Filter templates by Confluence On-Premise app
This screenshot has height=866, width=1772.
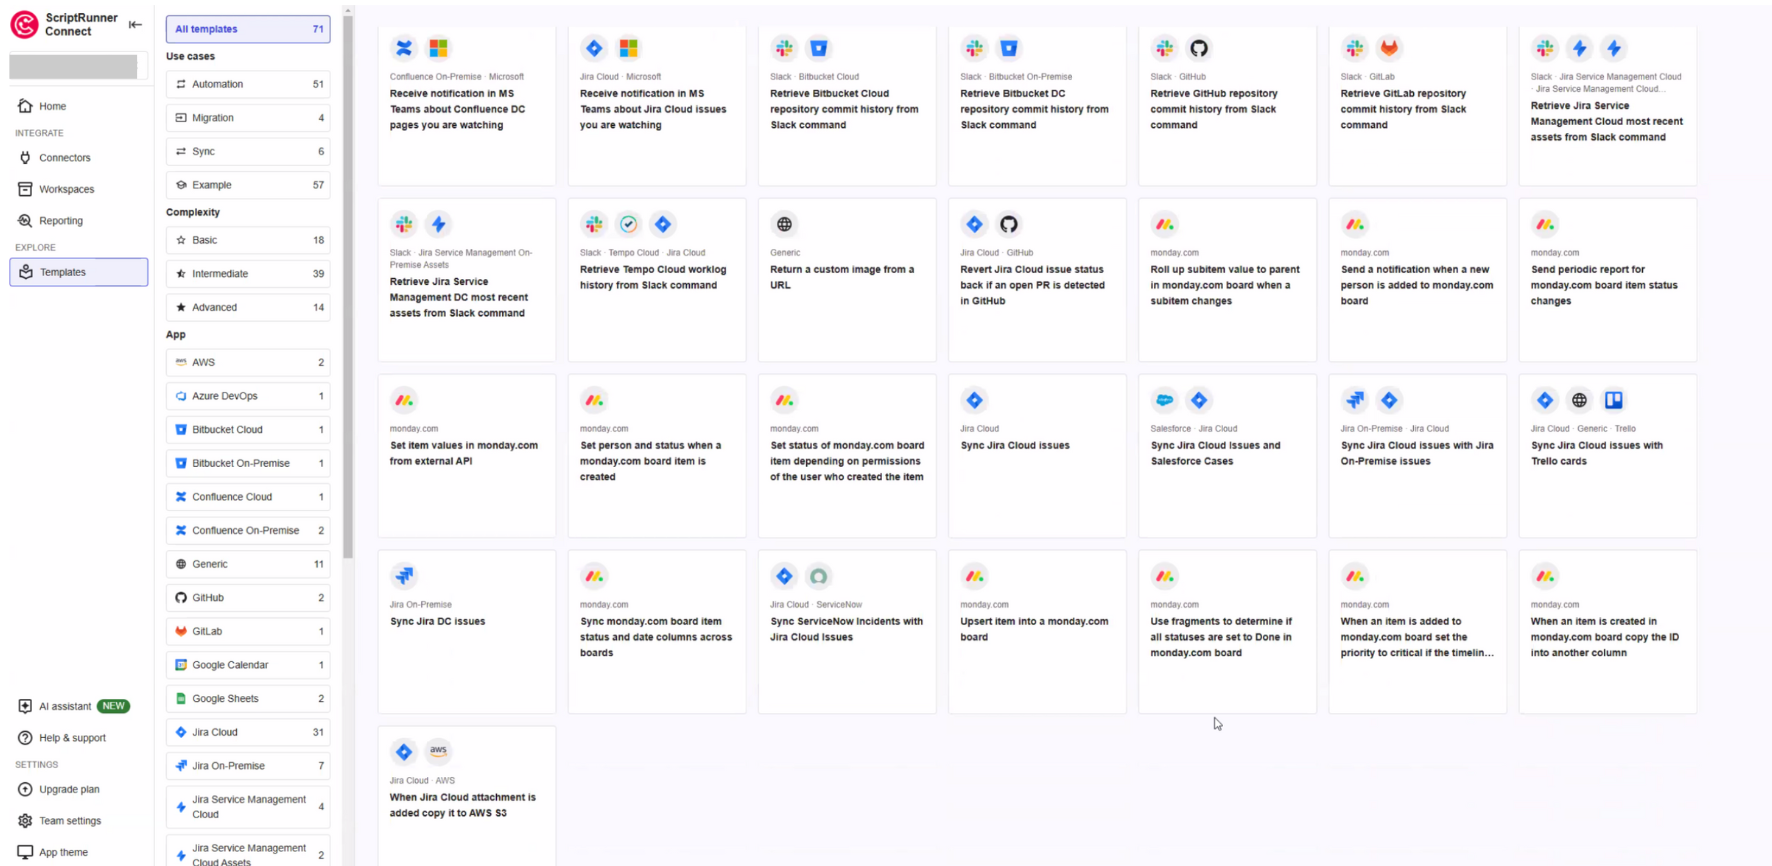(x=248, y=530)
